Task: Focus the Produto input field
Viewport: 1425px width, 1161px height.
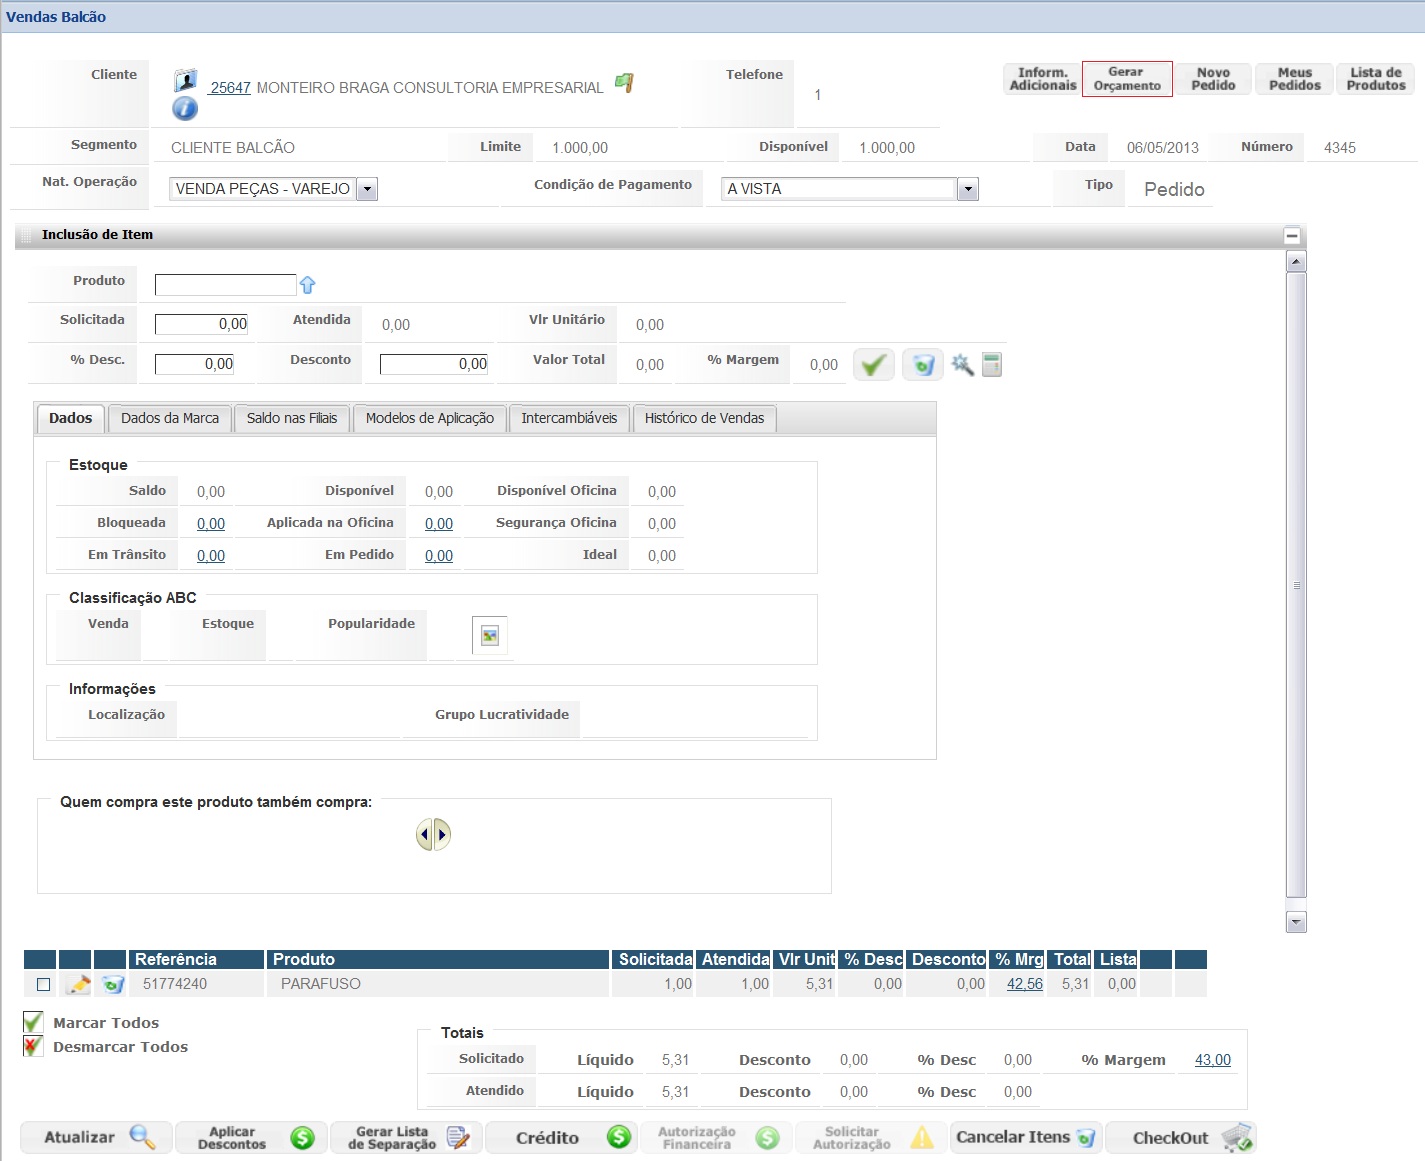Action: [x=226, y=285]
